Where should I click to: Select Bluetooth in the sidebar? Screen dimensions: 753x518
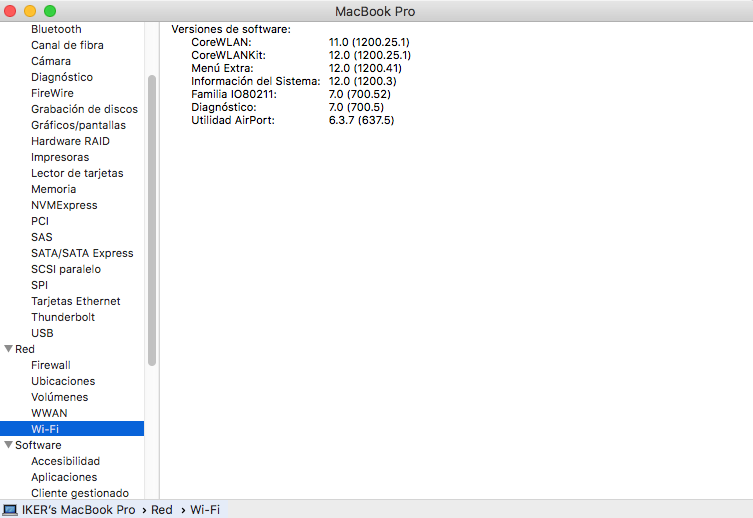pos(56,29)
